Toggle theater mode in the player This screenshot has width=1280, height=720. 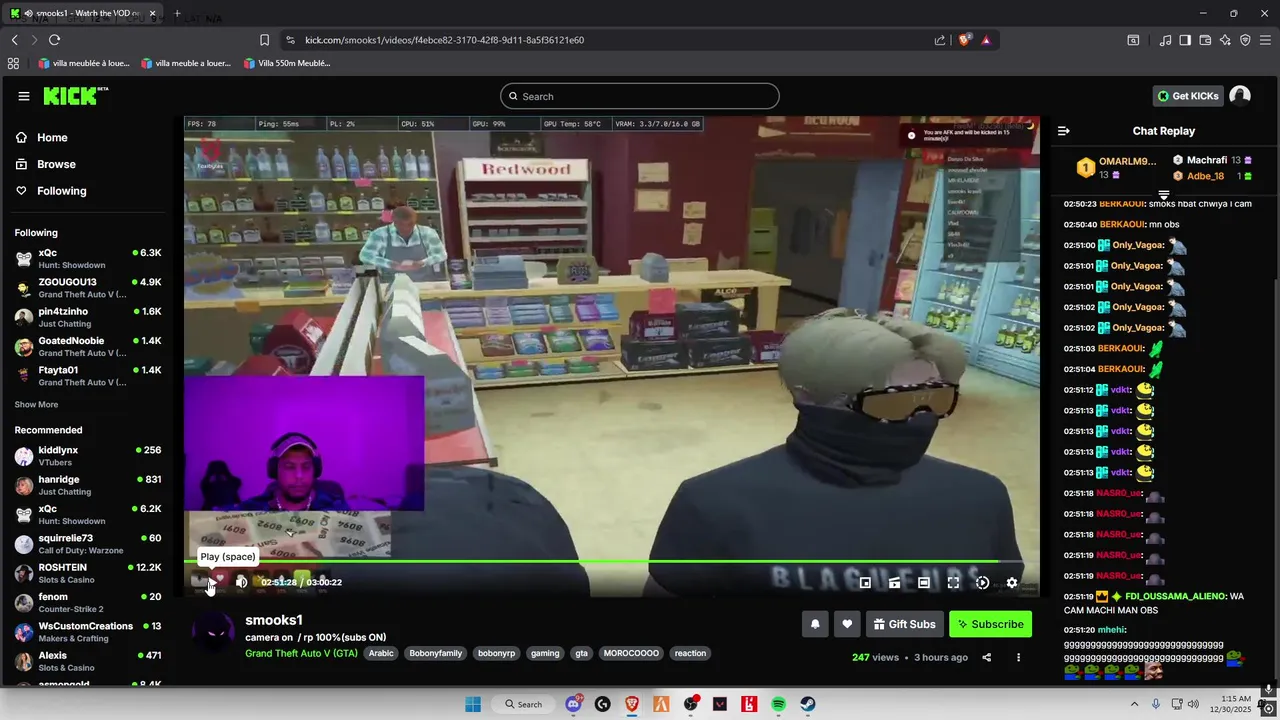point(924,583)
